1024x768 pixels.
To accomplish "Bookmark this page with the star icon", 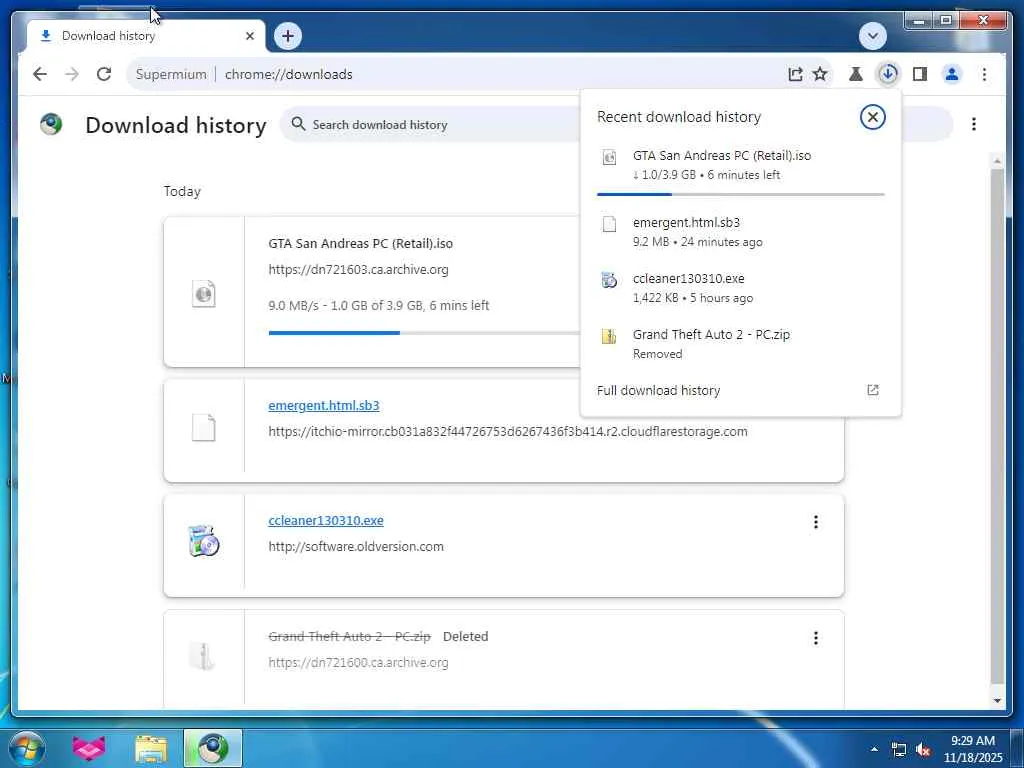I will tap(820, 74).
